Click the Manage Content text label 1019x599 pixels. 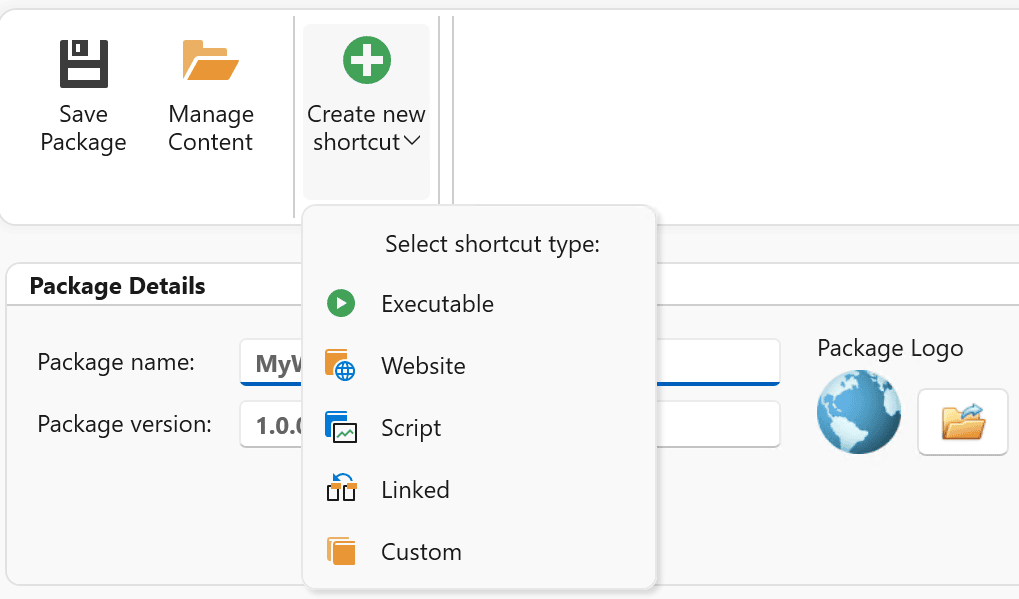[210, 128]
